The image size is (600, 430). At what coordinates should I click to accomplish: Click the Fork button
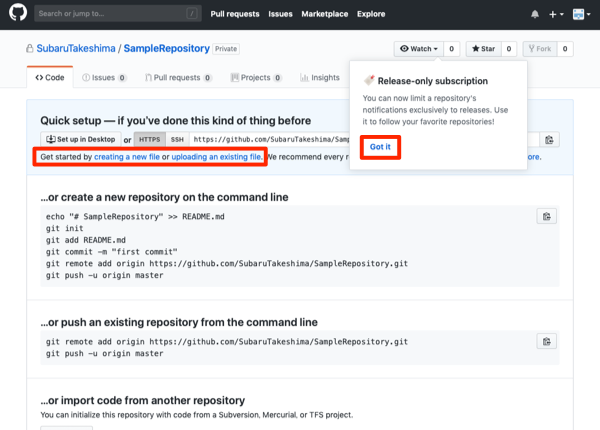point(540,49)
